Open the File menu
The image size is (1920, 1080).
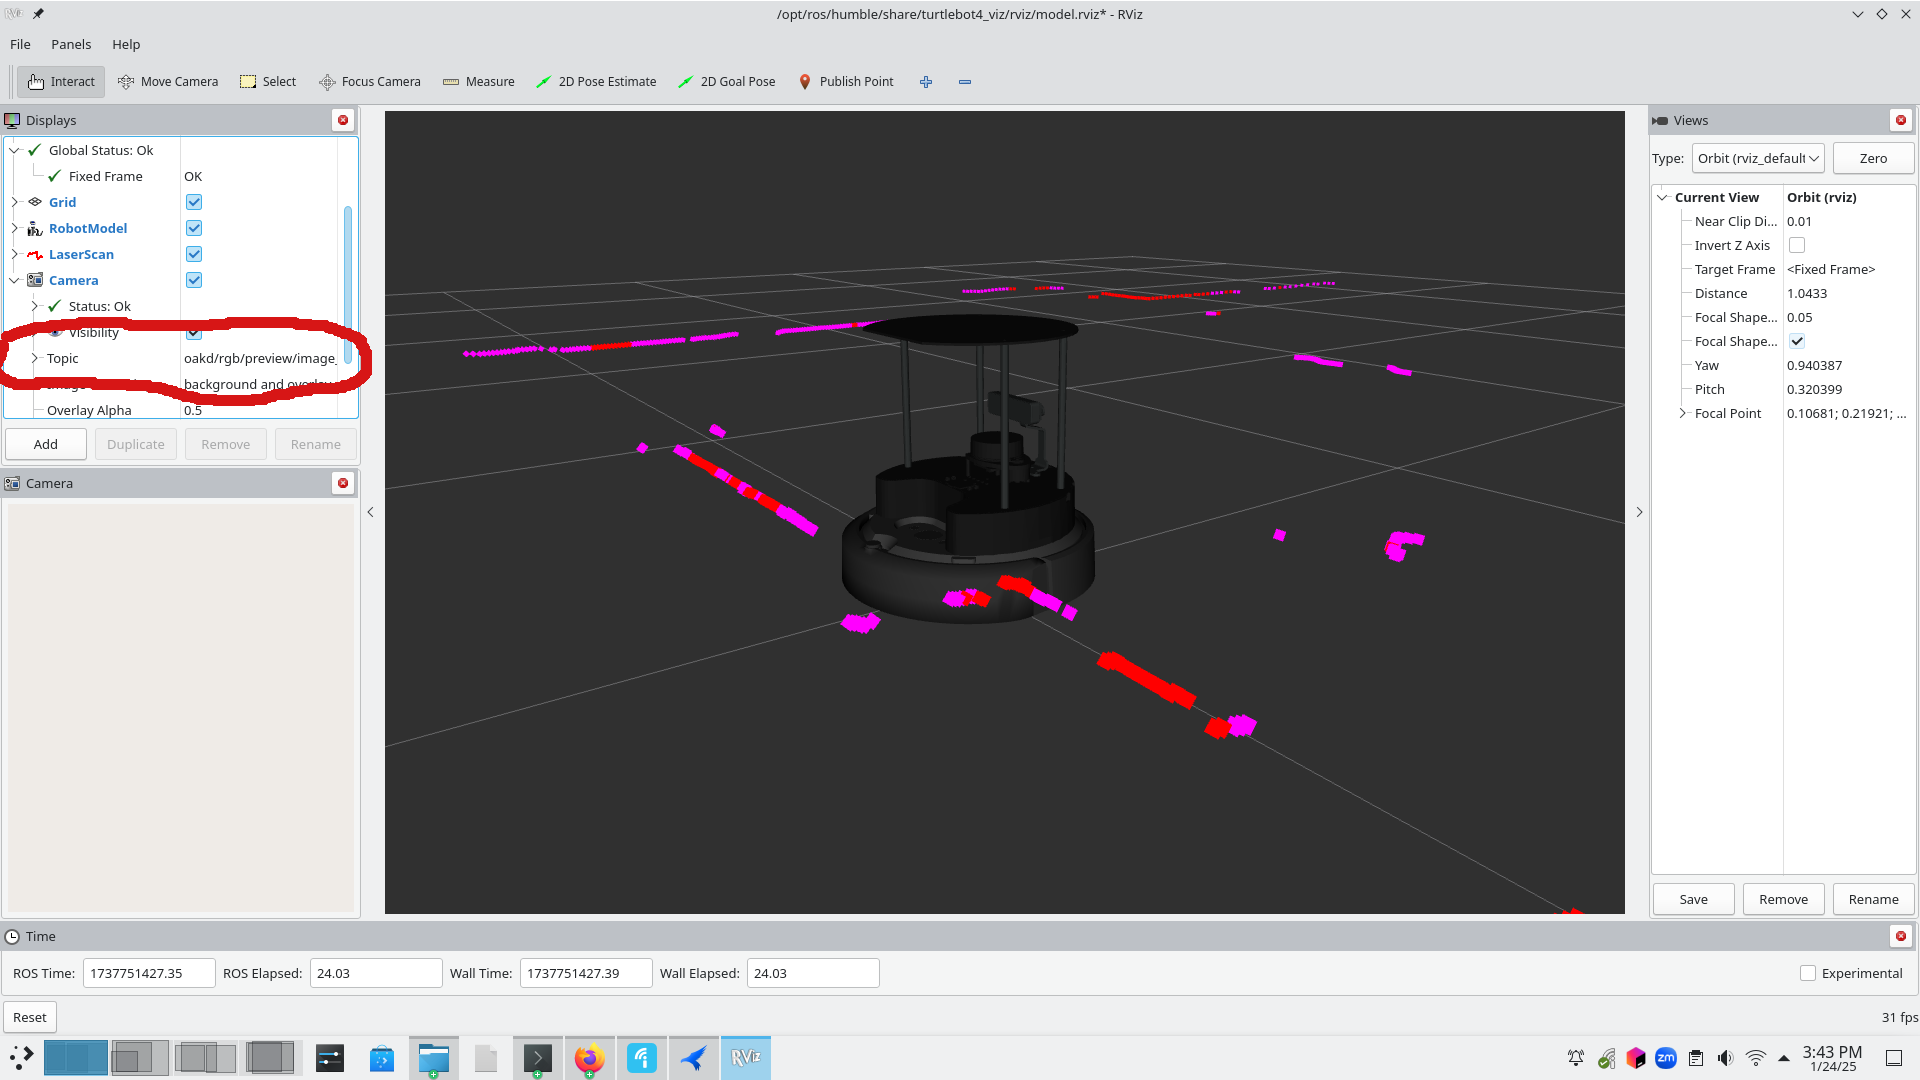(x=20, y=44)
